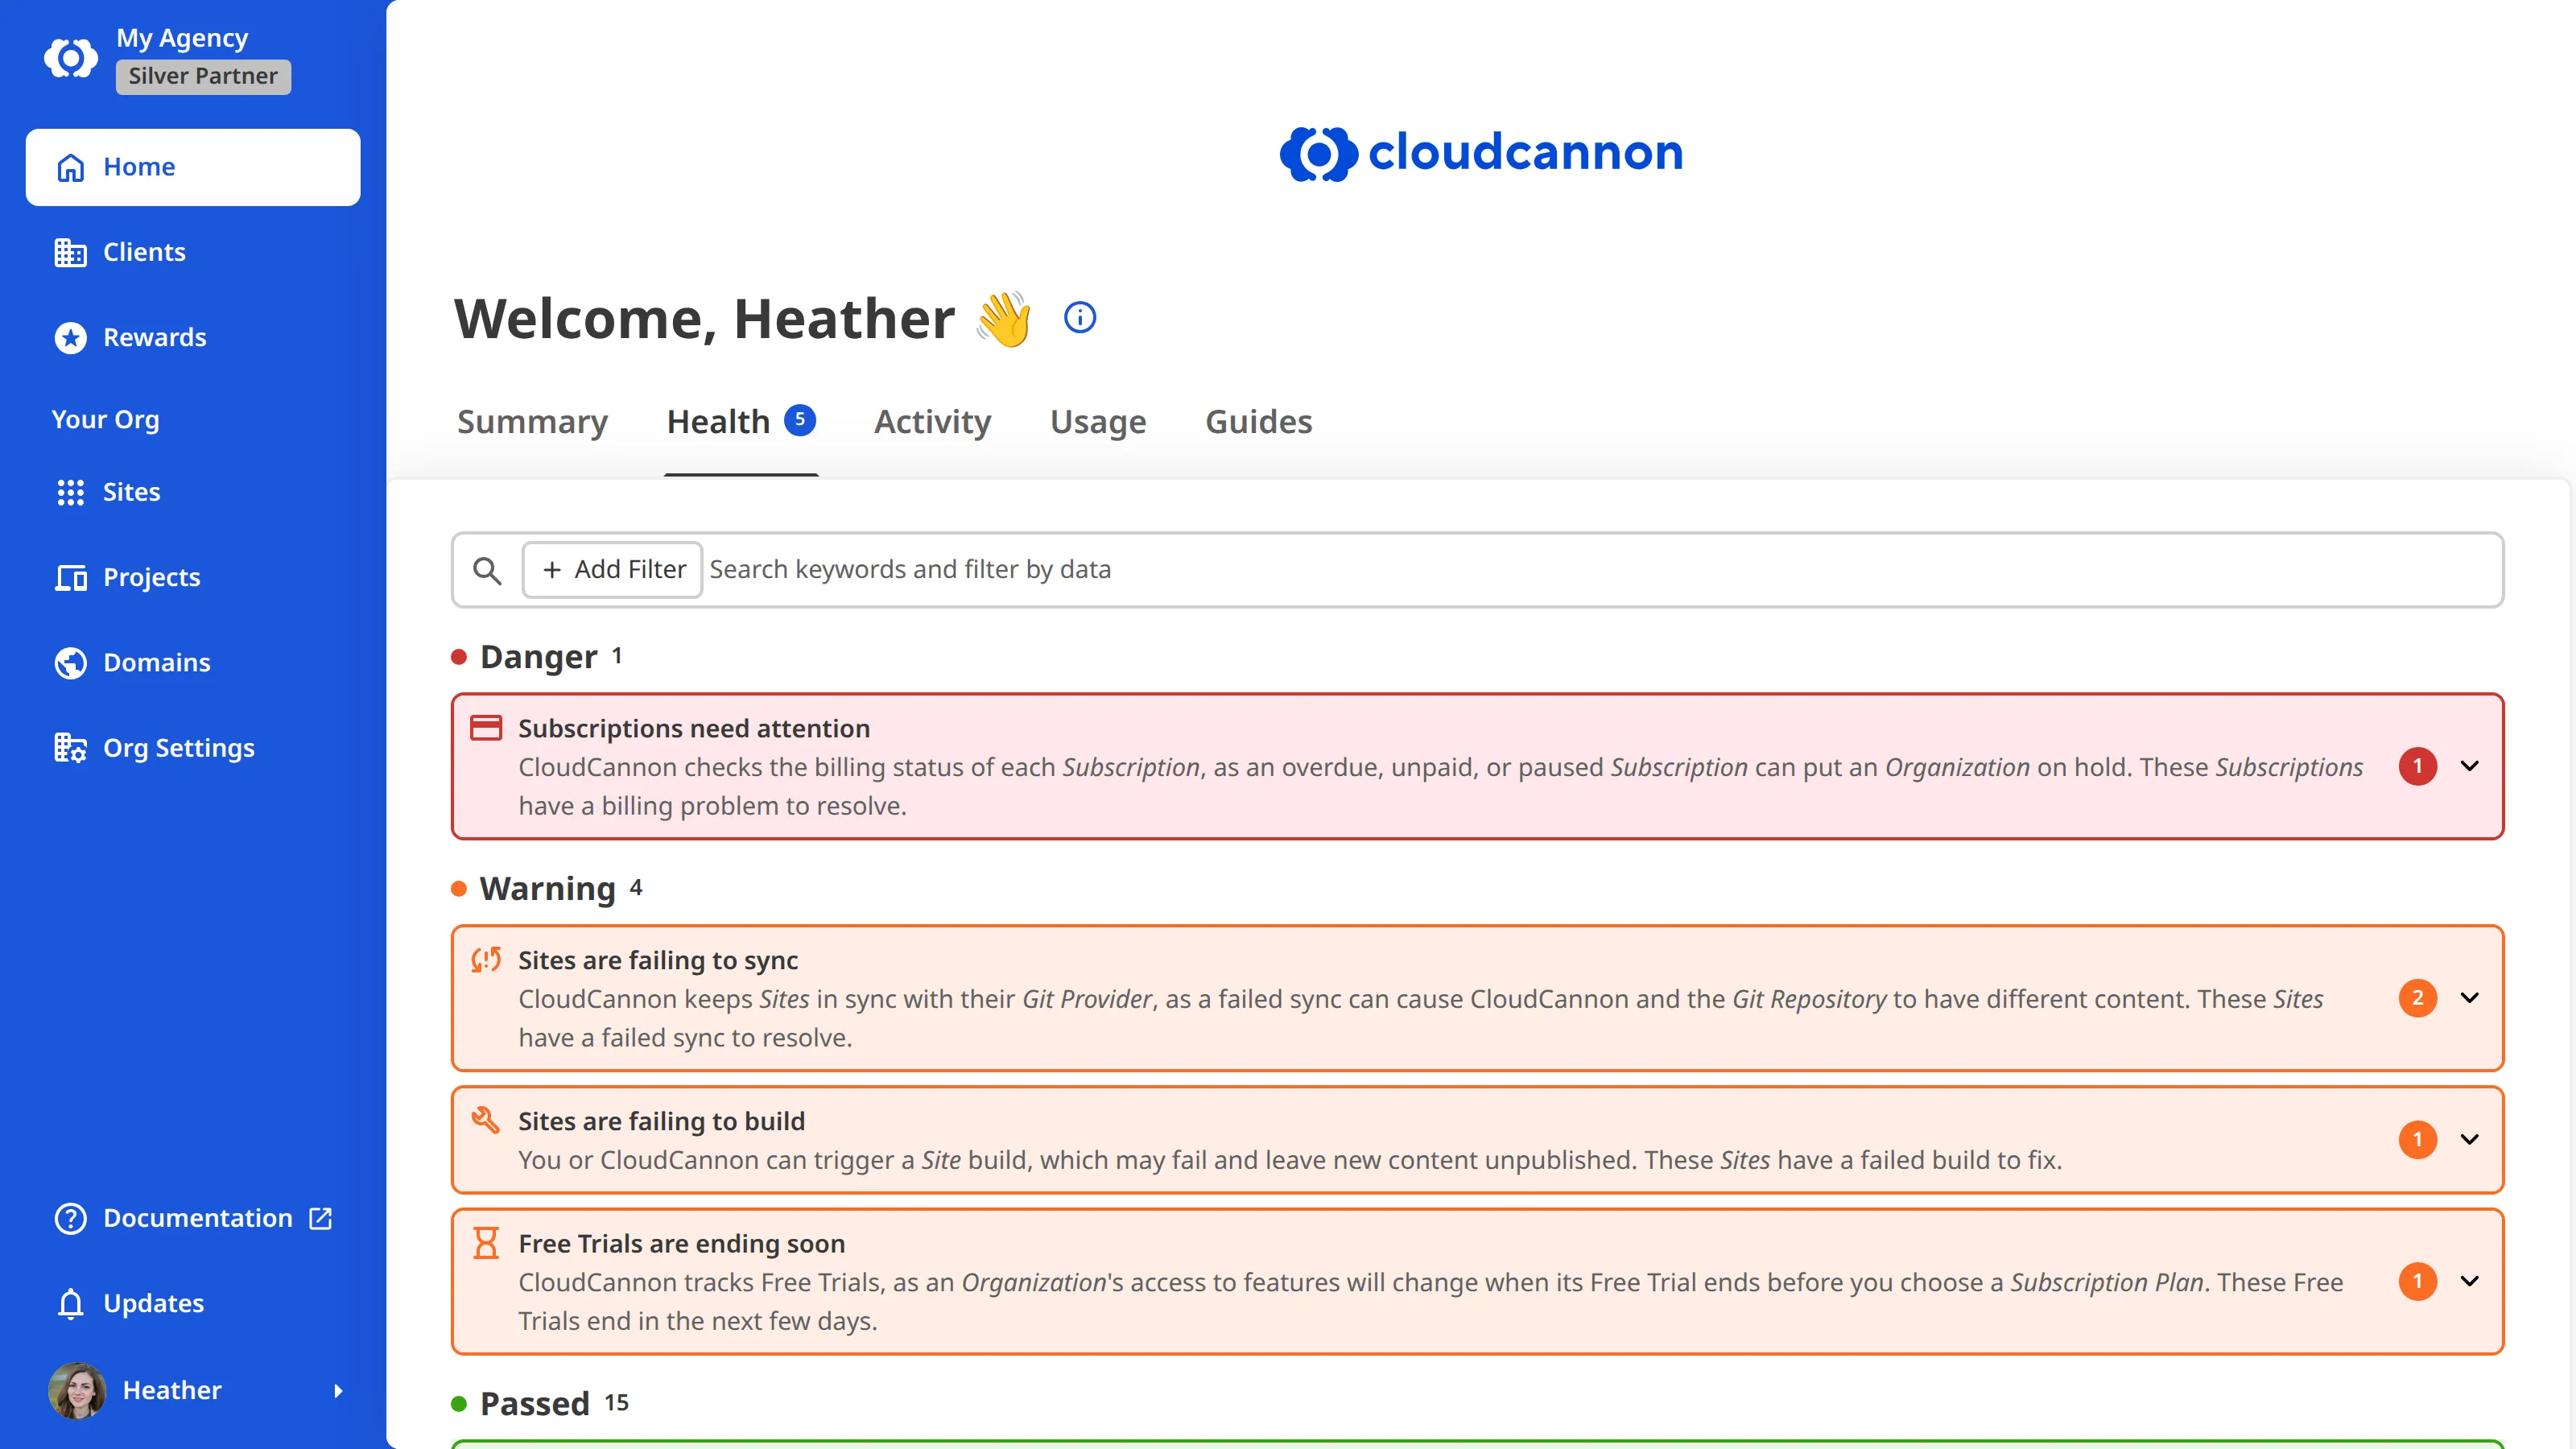This screenshot has width=2576, height=1449.
Task: Expand the Subscriptions need attention panel
Action: pos(2470,767)
